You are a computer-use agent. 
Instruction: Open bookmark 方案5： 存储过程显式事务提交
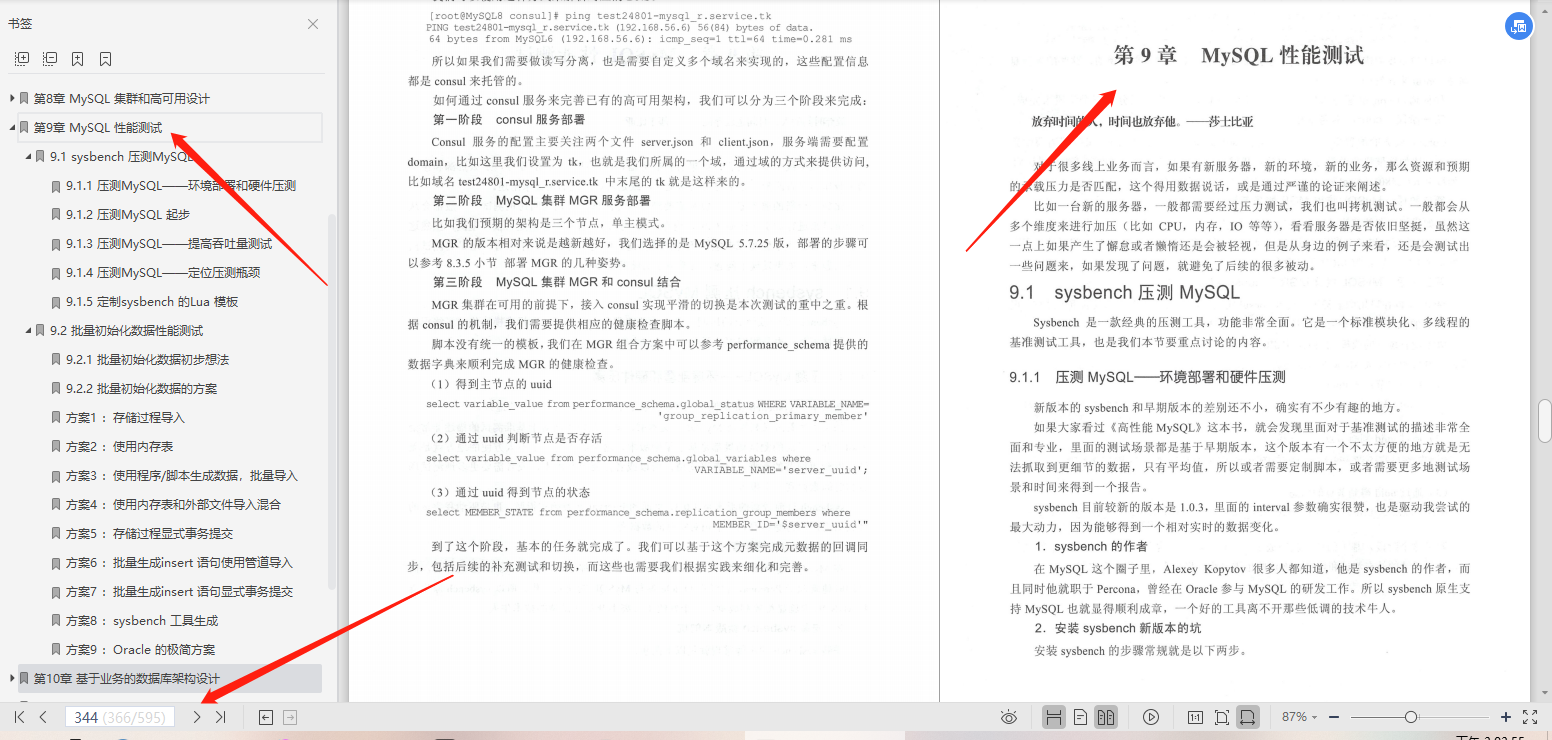(x=150, y=534)
